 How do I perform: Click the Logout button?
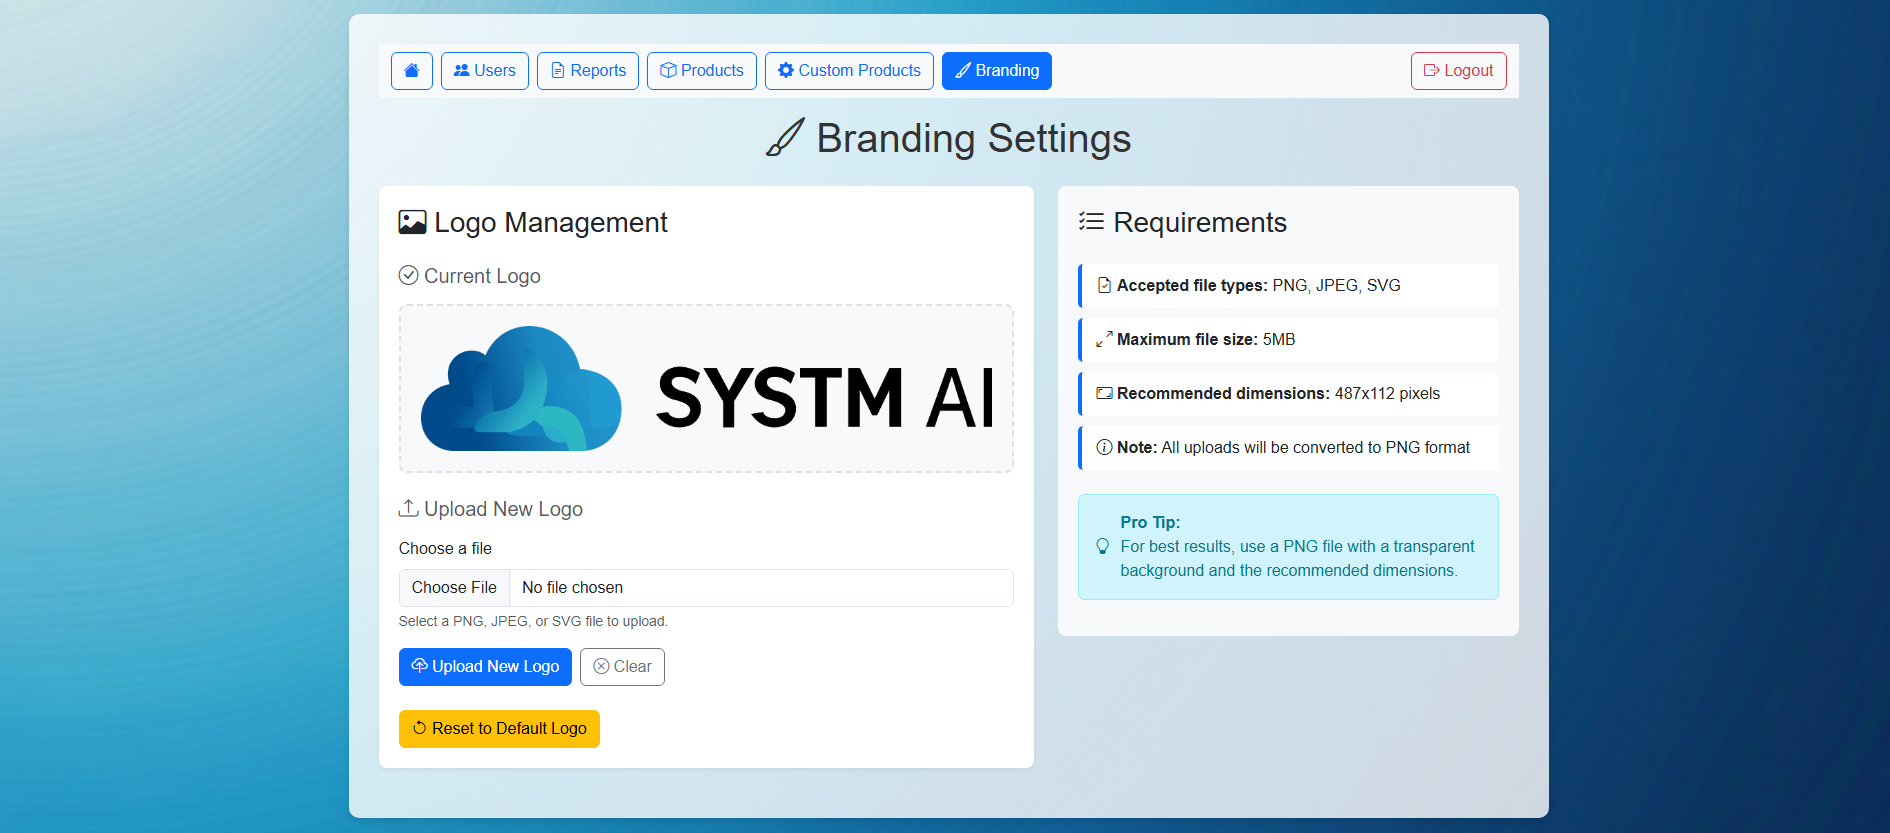pos(1458,71)
